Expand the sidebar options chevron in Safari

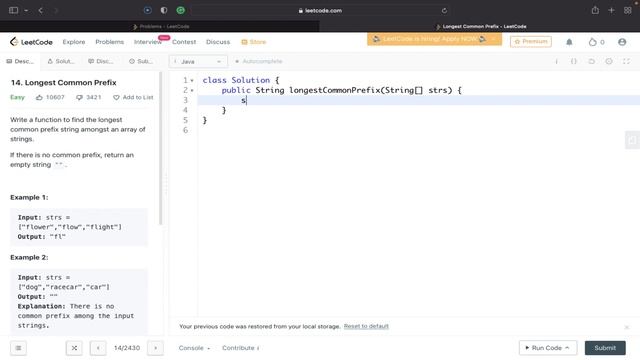coord(26,10)
